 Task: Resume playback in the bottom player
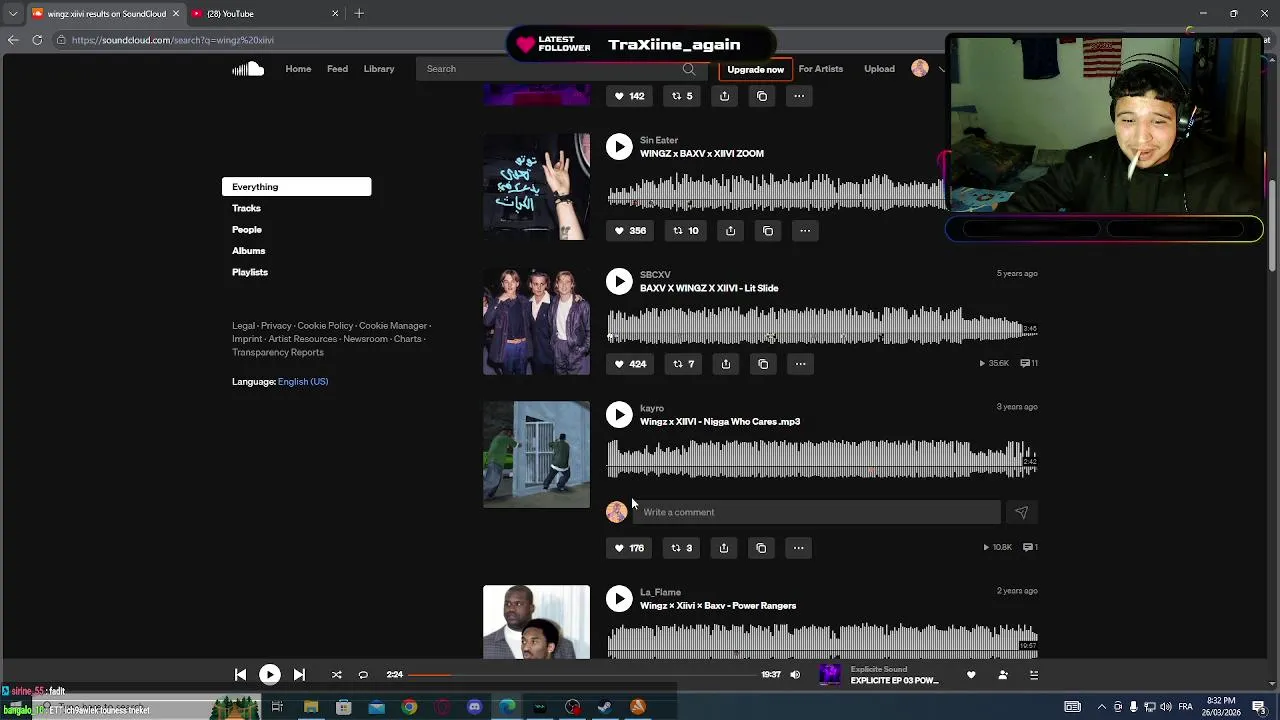(270, 675)
